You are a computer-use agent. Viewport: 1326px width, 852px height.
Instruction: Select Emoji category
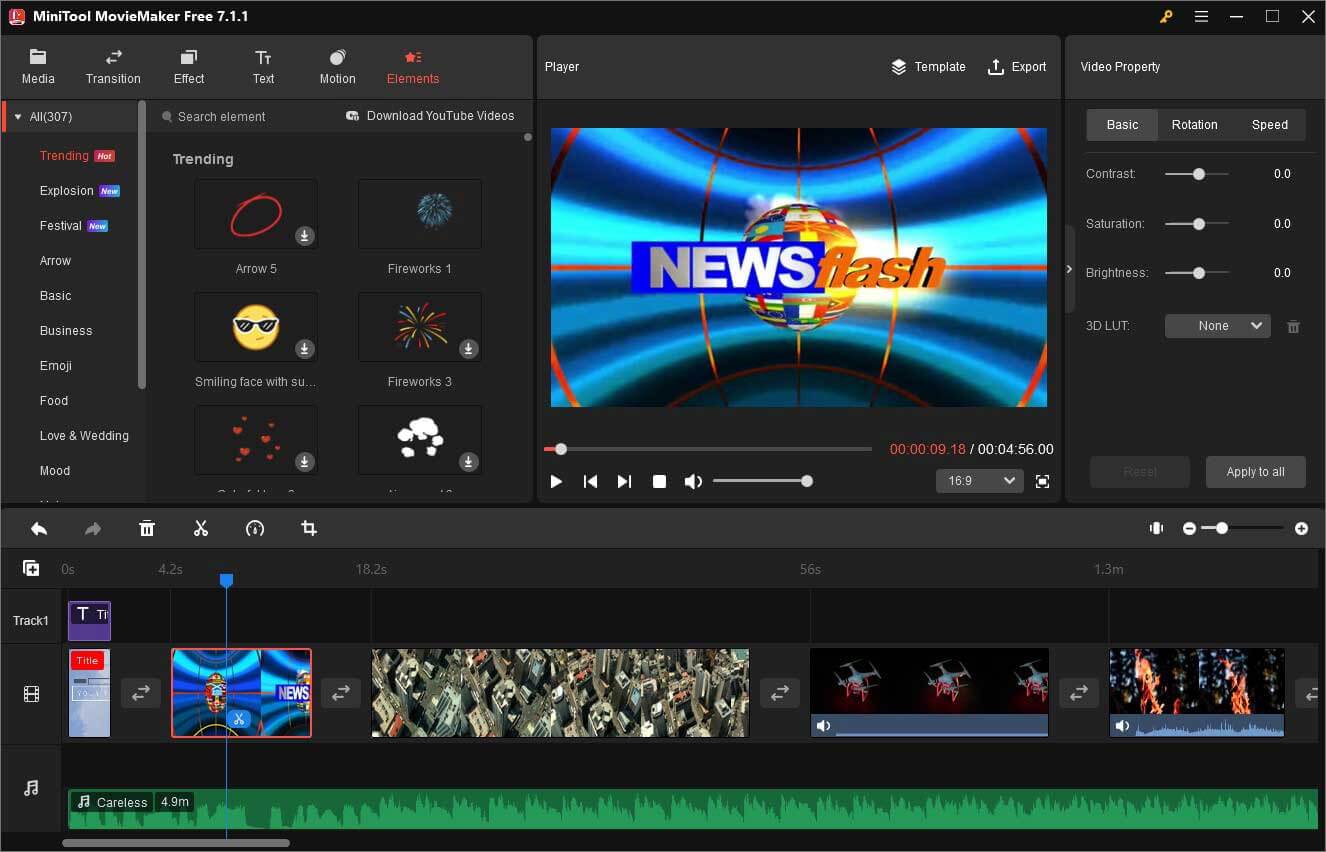56,366
